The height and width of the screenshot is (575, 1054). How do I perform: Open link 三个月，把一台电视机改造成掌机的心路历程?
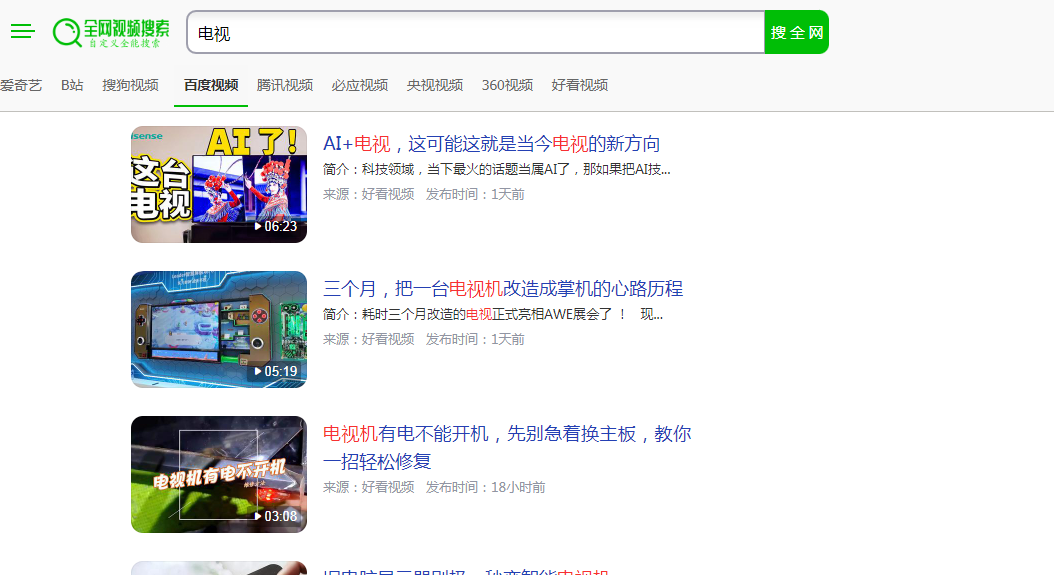[x=503, y=289]
